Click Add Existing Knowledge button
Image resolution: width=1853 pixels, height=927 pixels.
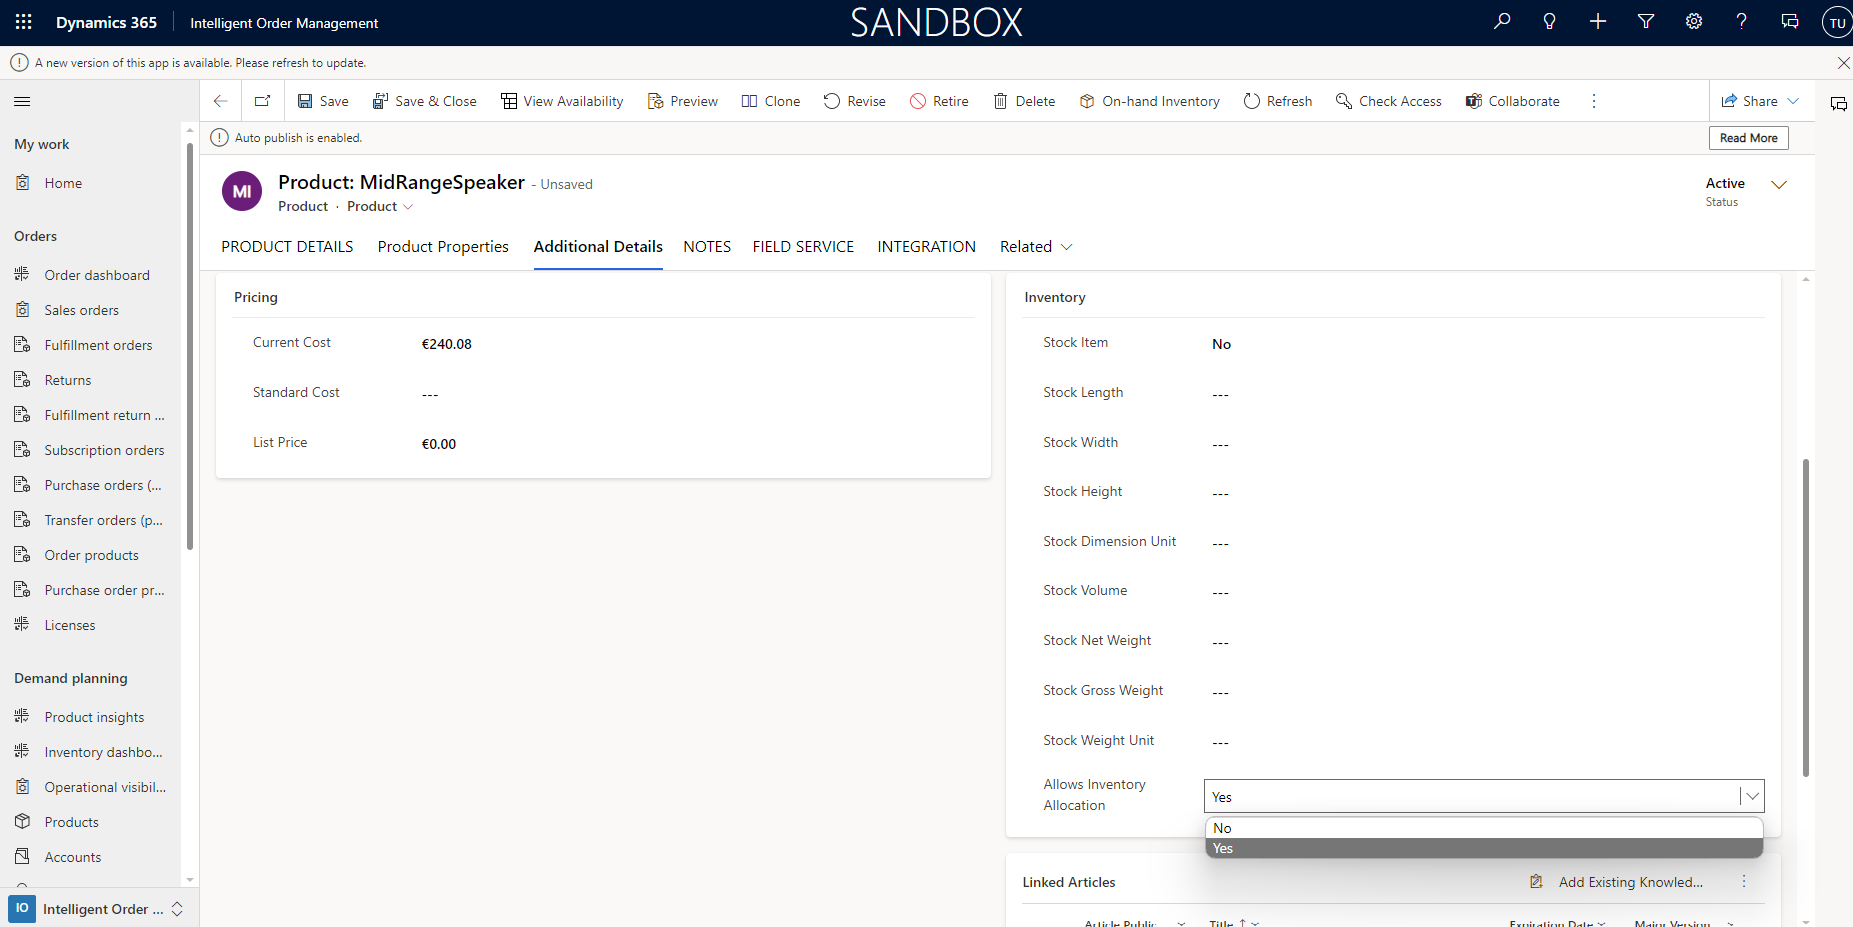coord(1617,882)
